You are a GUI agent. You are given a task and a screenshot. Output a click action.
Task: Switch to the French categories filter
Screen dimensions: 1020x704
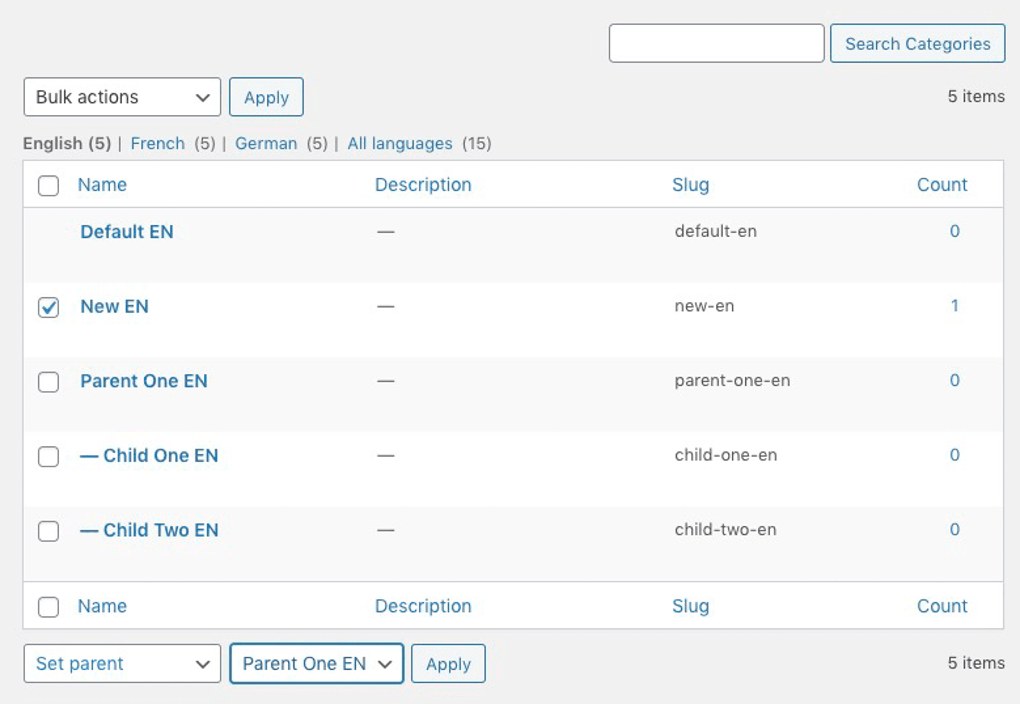point(157,143)
